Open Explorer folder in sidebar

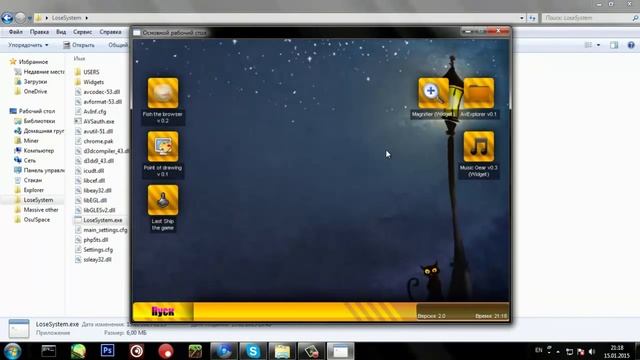pos(29,190)
